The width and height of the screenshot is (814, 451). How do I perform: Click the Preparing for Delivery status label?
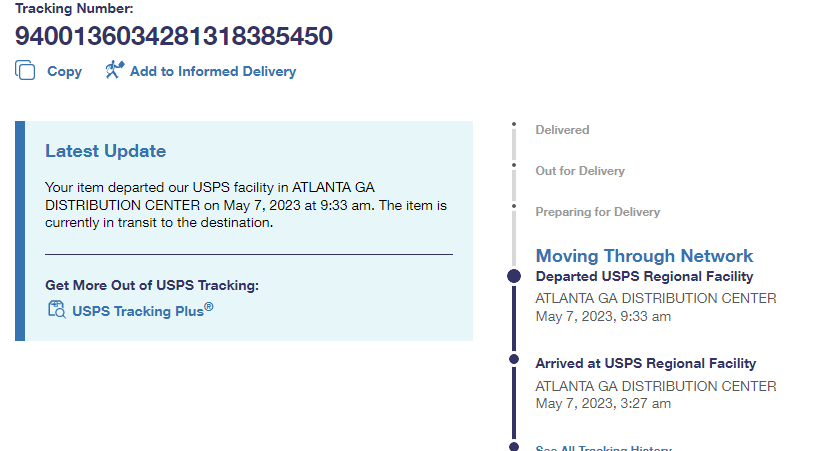click(598, 212)
